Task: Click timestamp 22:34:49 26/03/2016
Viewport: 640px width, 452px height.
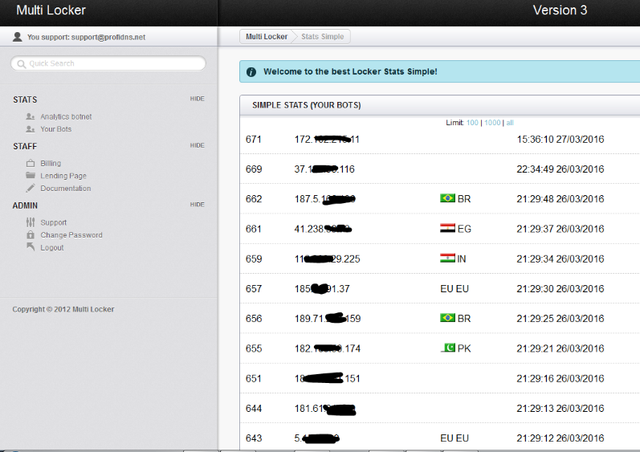Action: 560,169
